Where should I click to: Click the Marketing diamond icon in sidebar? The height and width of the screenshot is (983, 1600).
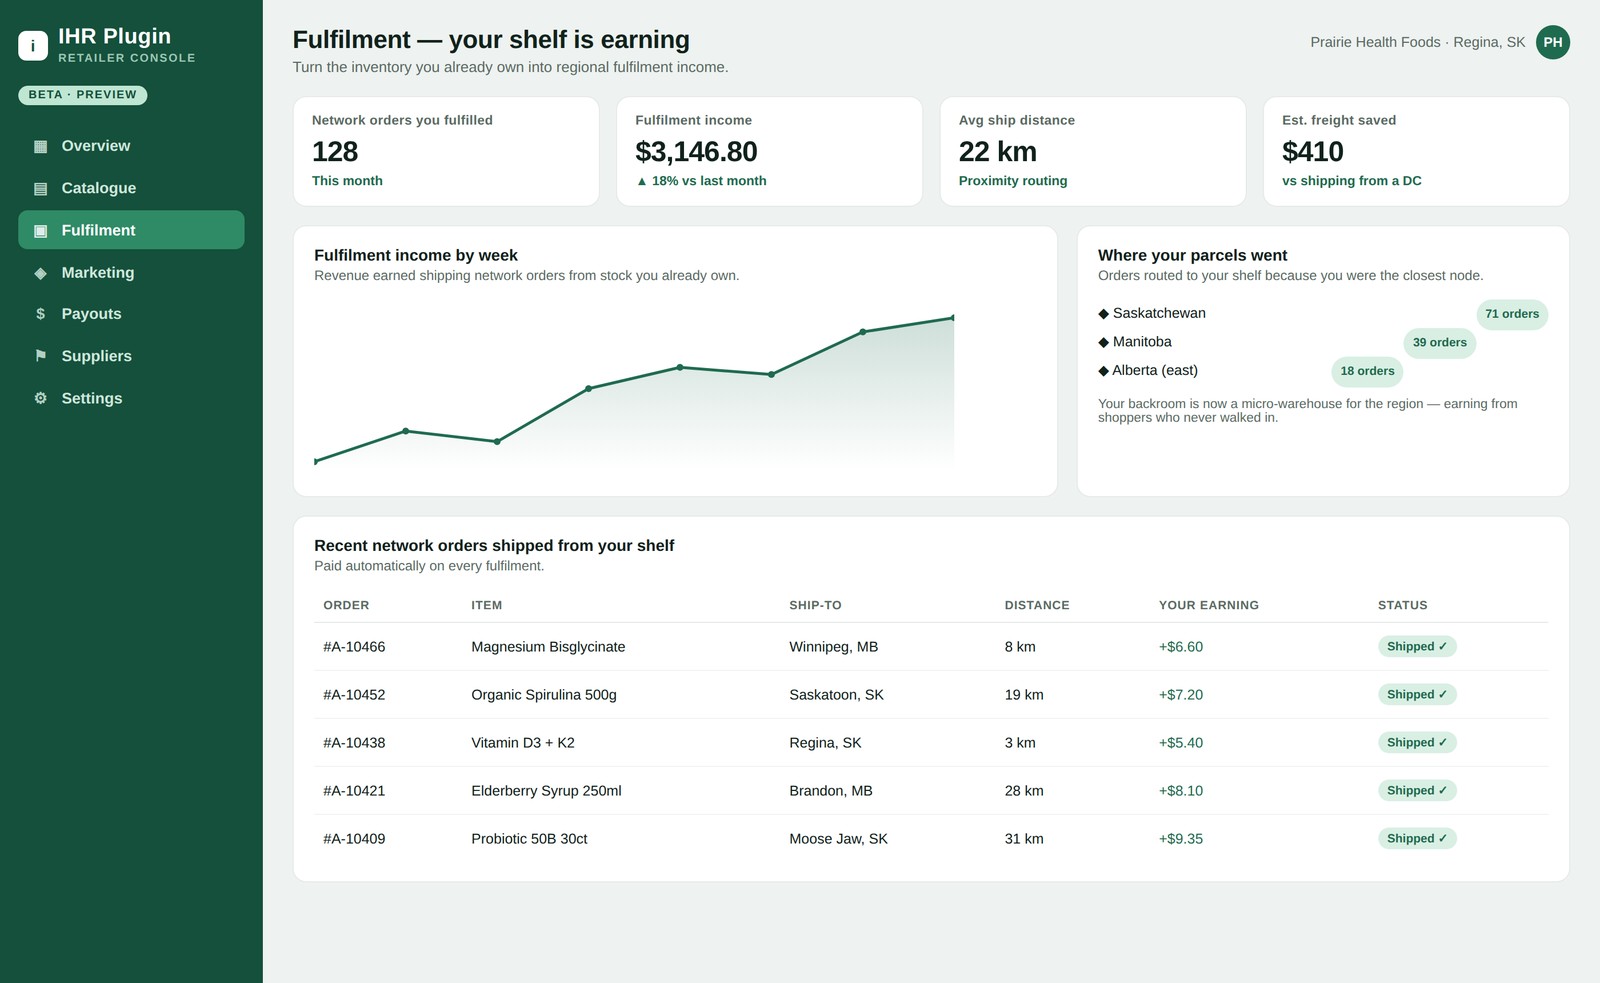(41, 272)
